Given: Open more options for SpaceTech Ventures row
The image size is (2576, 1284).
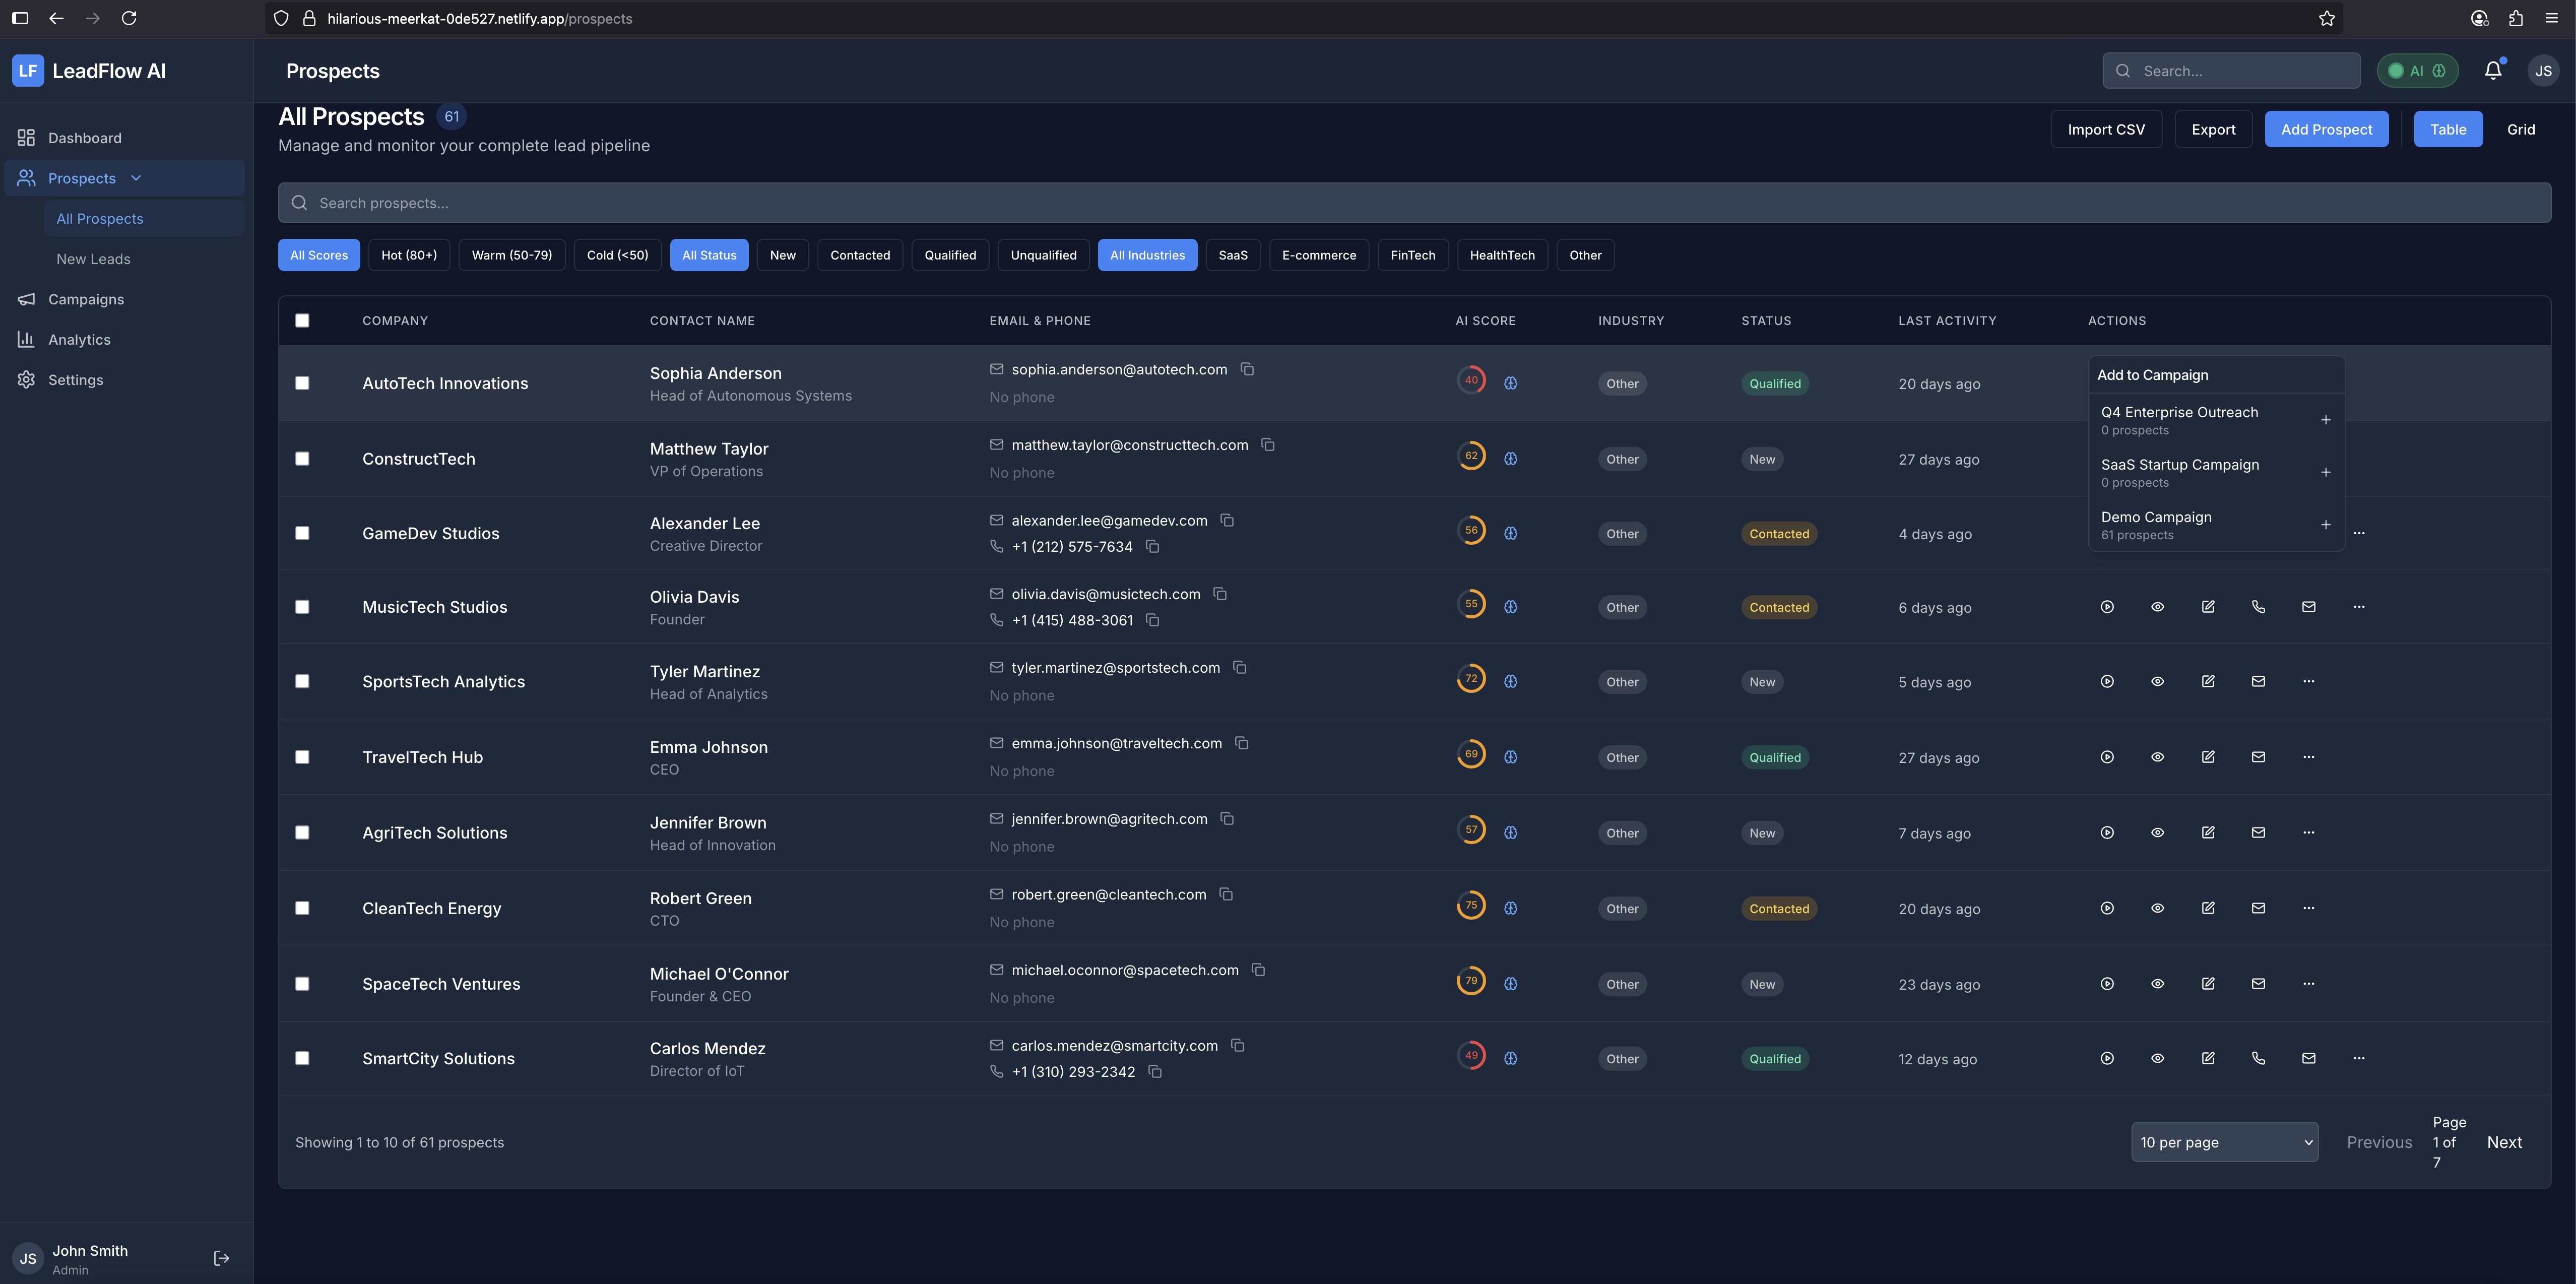Looking at the screenshot, I should (2308, 984).
